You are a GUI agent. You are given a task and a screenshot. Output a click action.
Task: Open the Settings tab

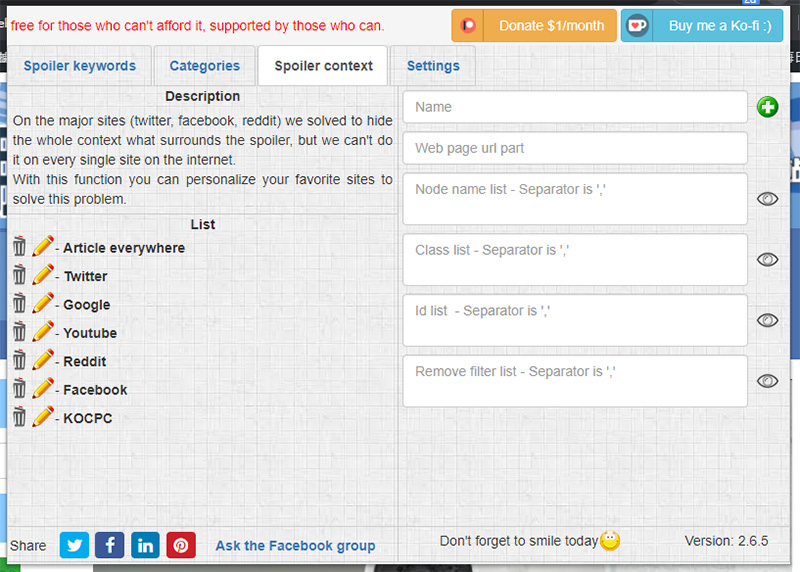pos(433,66)
